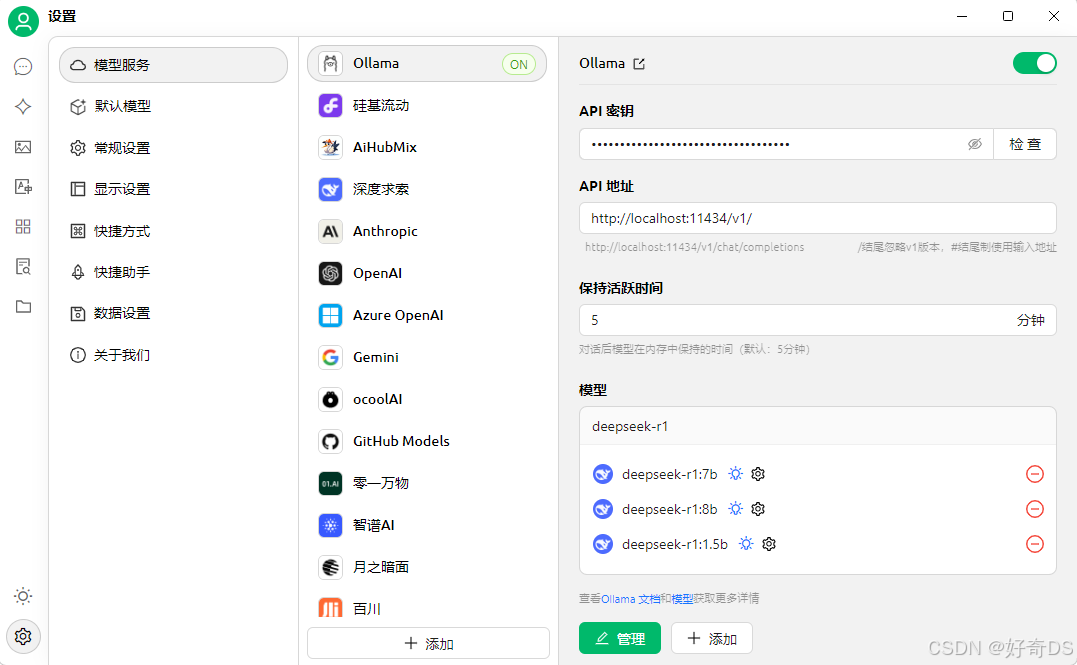Open the user avatar profile icon
Screen dimensions: 1077x665
click(x=23, y=21)
